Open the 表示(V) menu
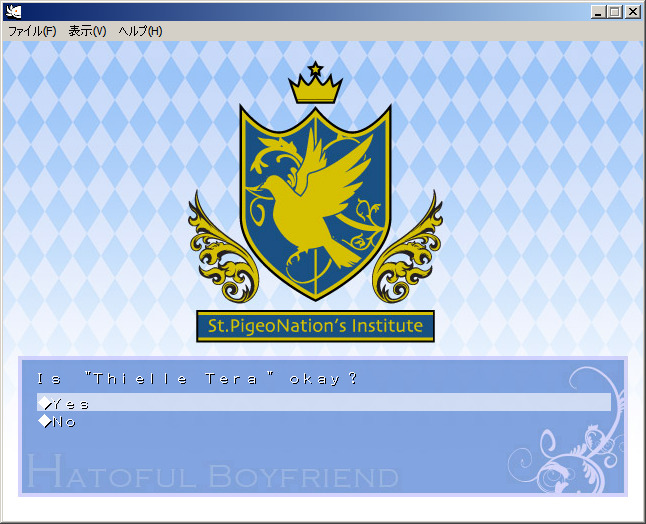 (87, 31)
